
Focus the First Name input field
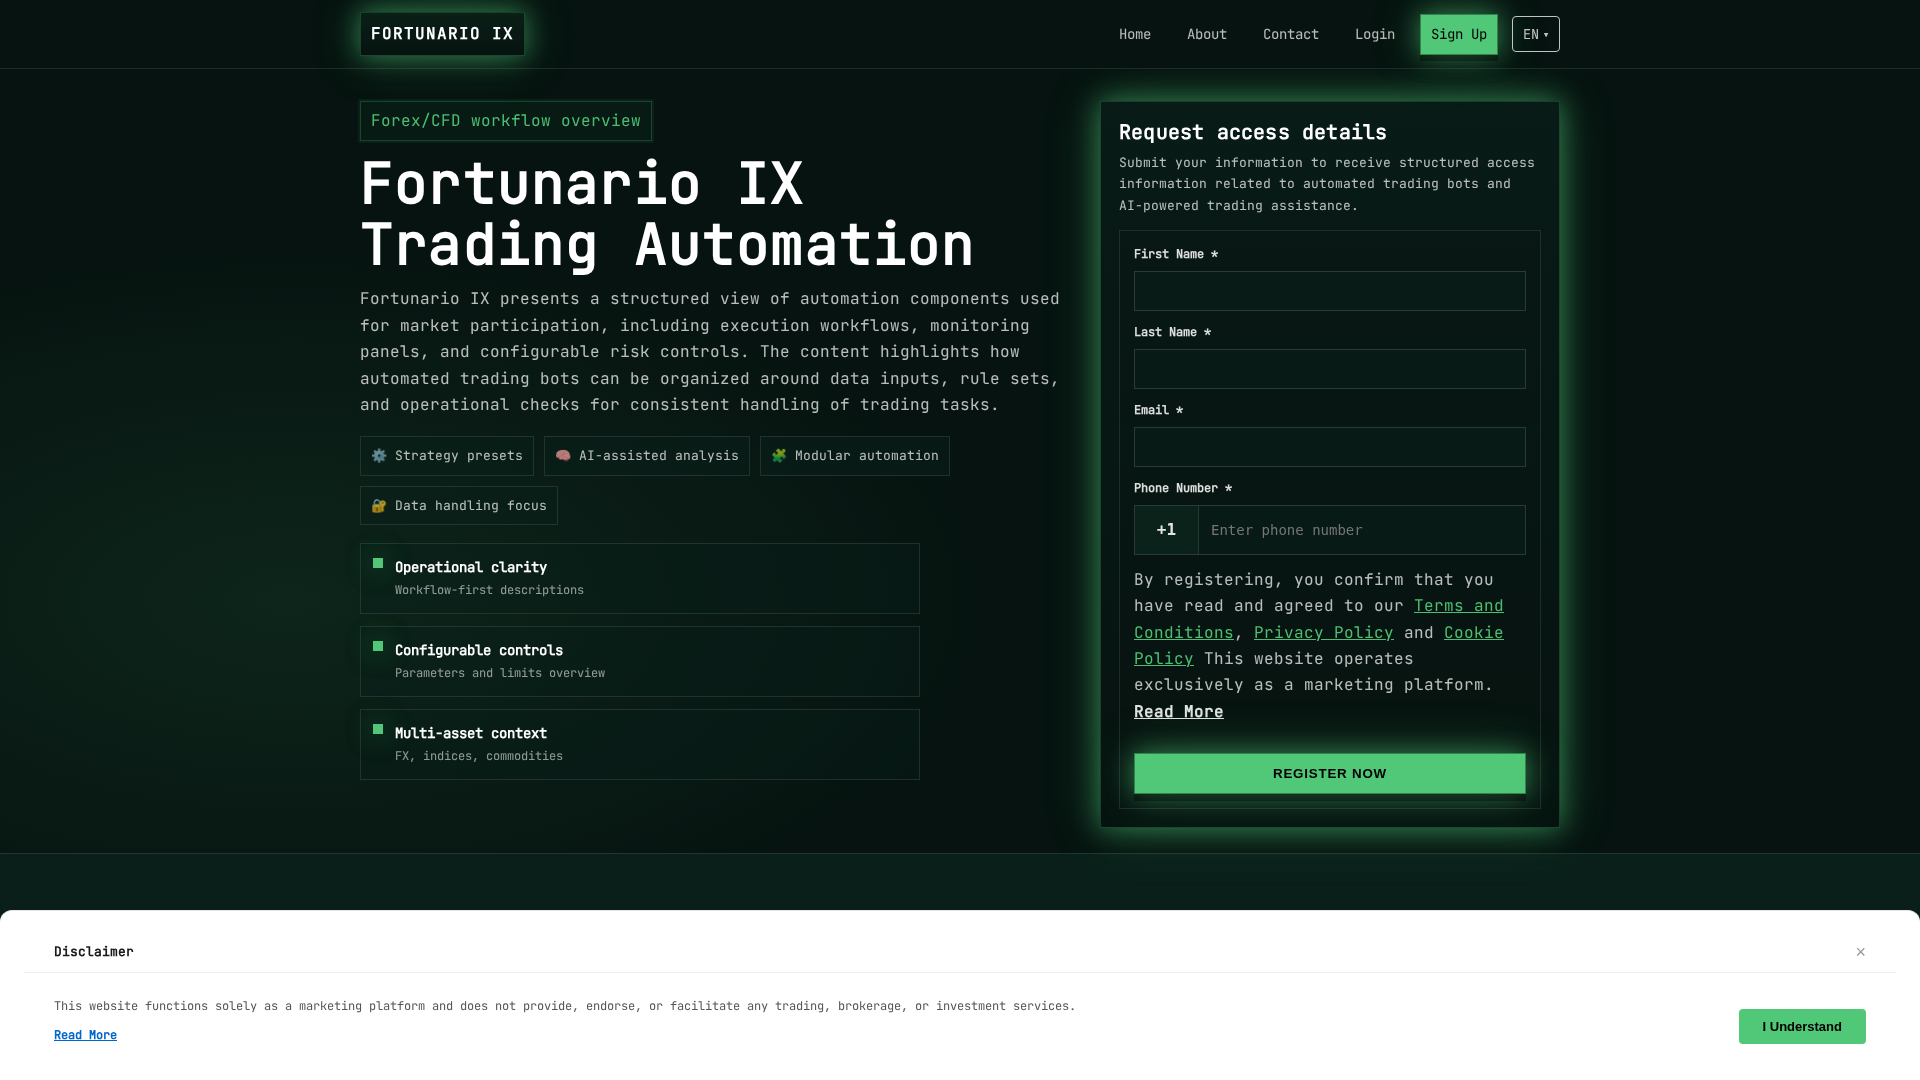(1330, 291)
